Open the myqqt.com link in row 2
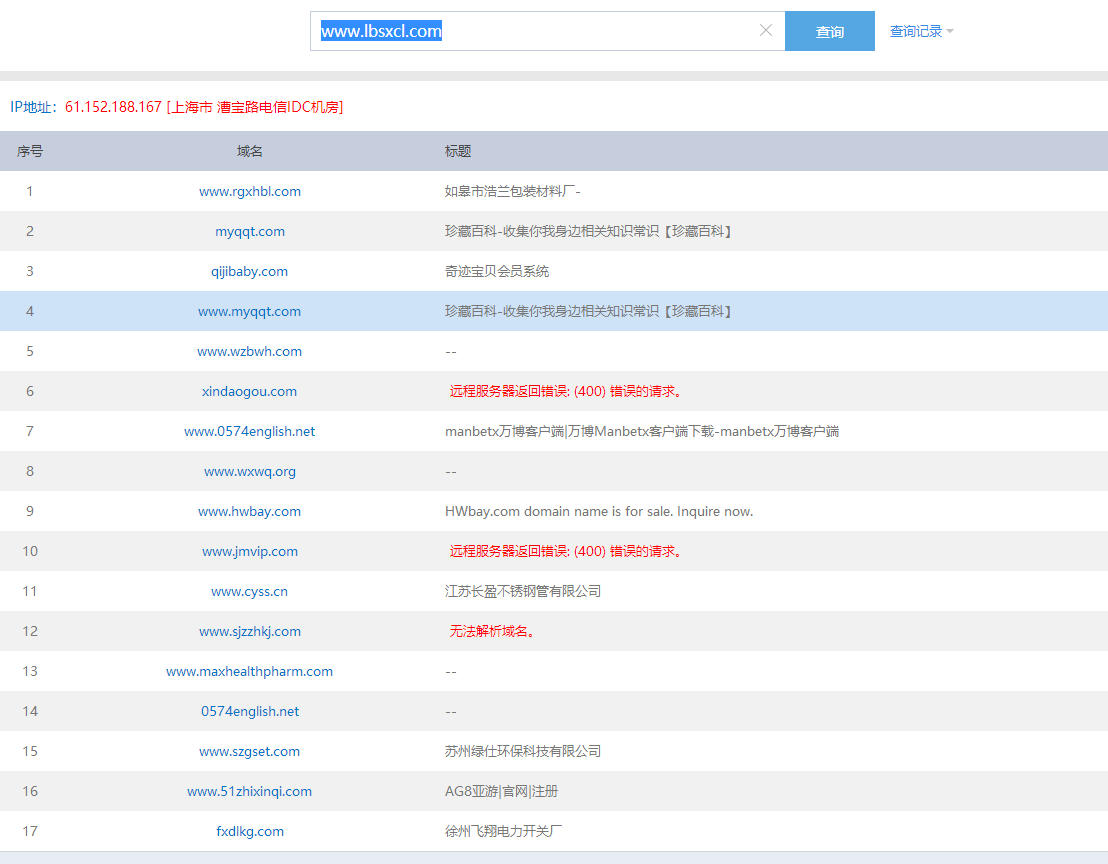 pos(250,231)
